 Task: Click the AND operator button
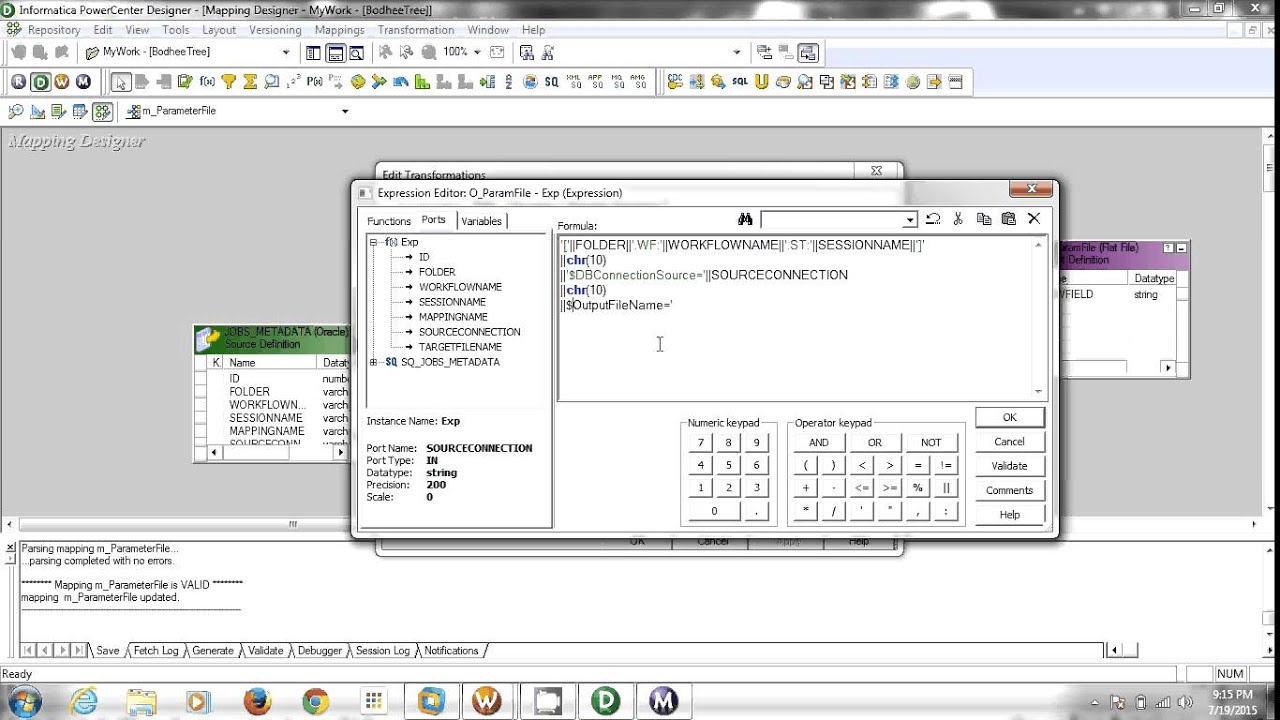[819, 442]
